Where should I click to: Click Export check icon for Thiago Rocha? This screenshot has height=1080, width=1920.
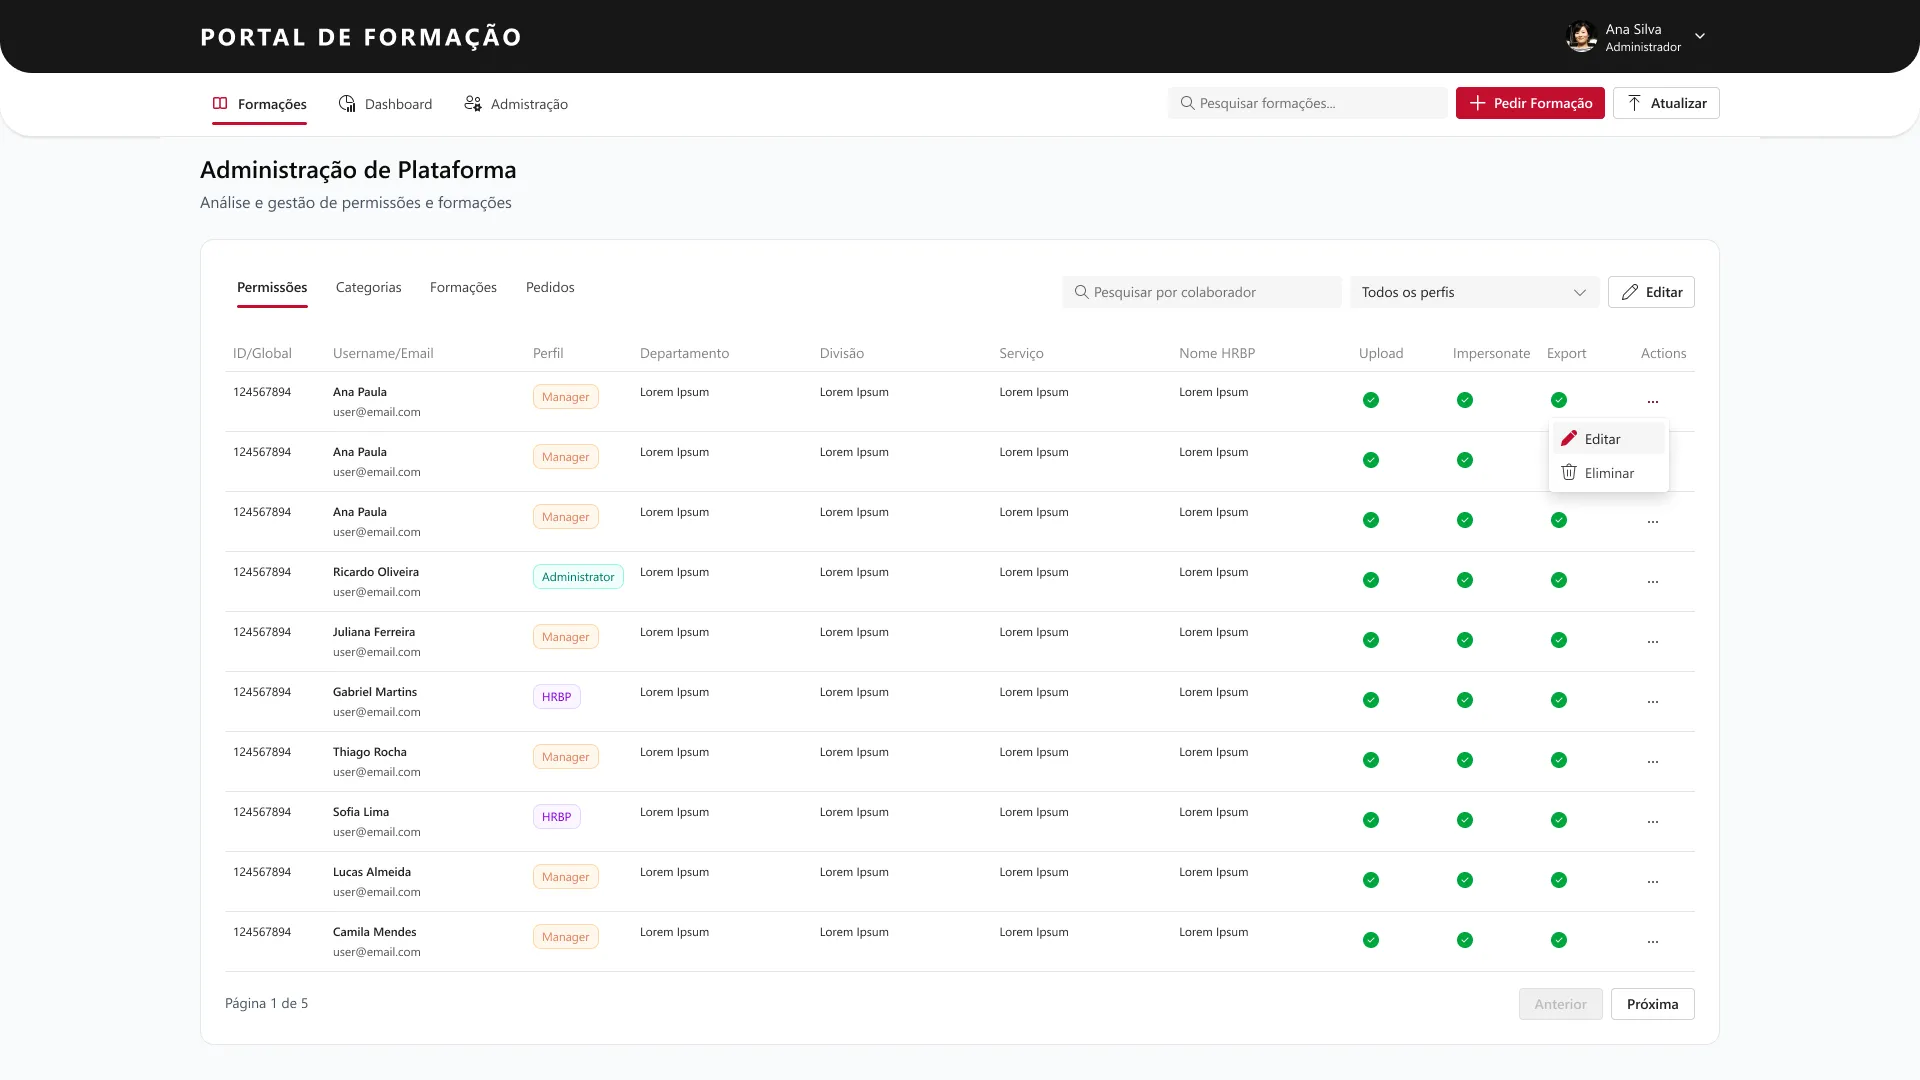1559,760
